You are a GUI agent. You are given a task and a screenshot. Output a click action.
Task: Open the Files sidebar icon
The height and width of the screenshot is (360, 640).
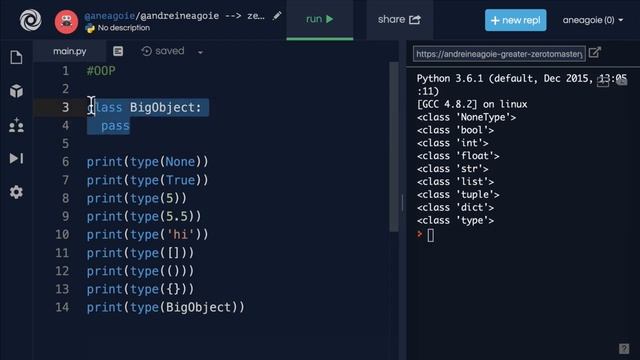pos(16,58)
